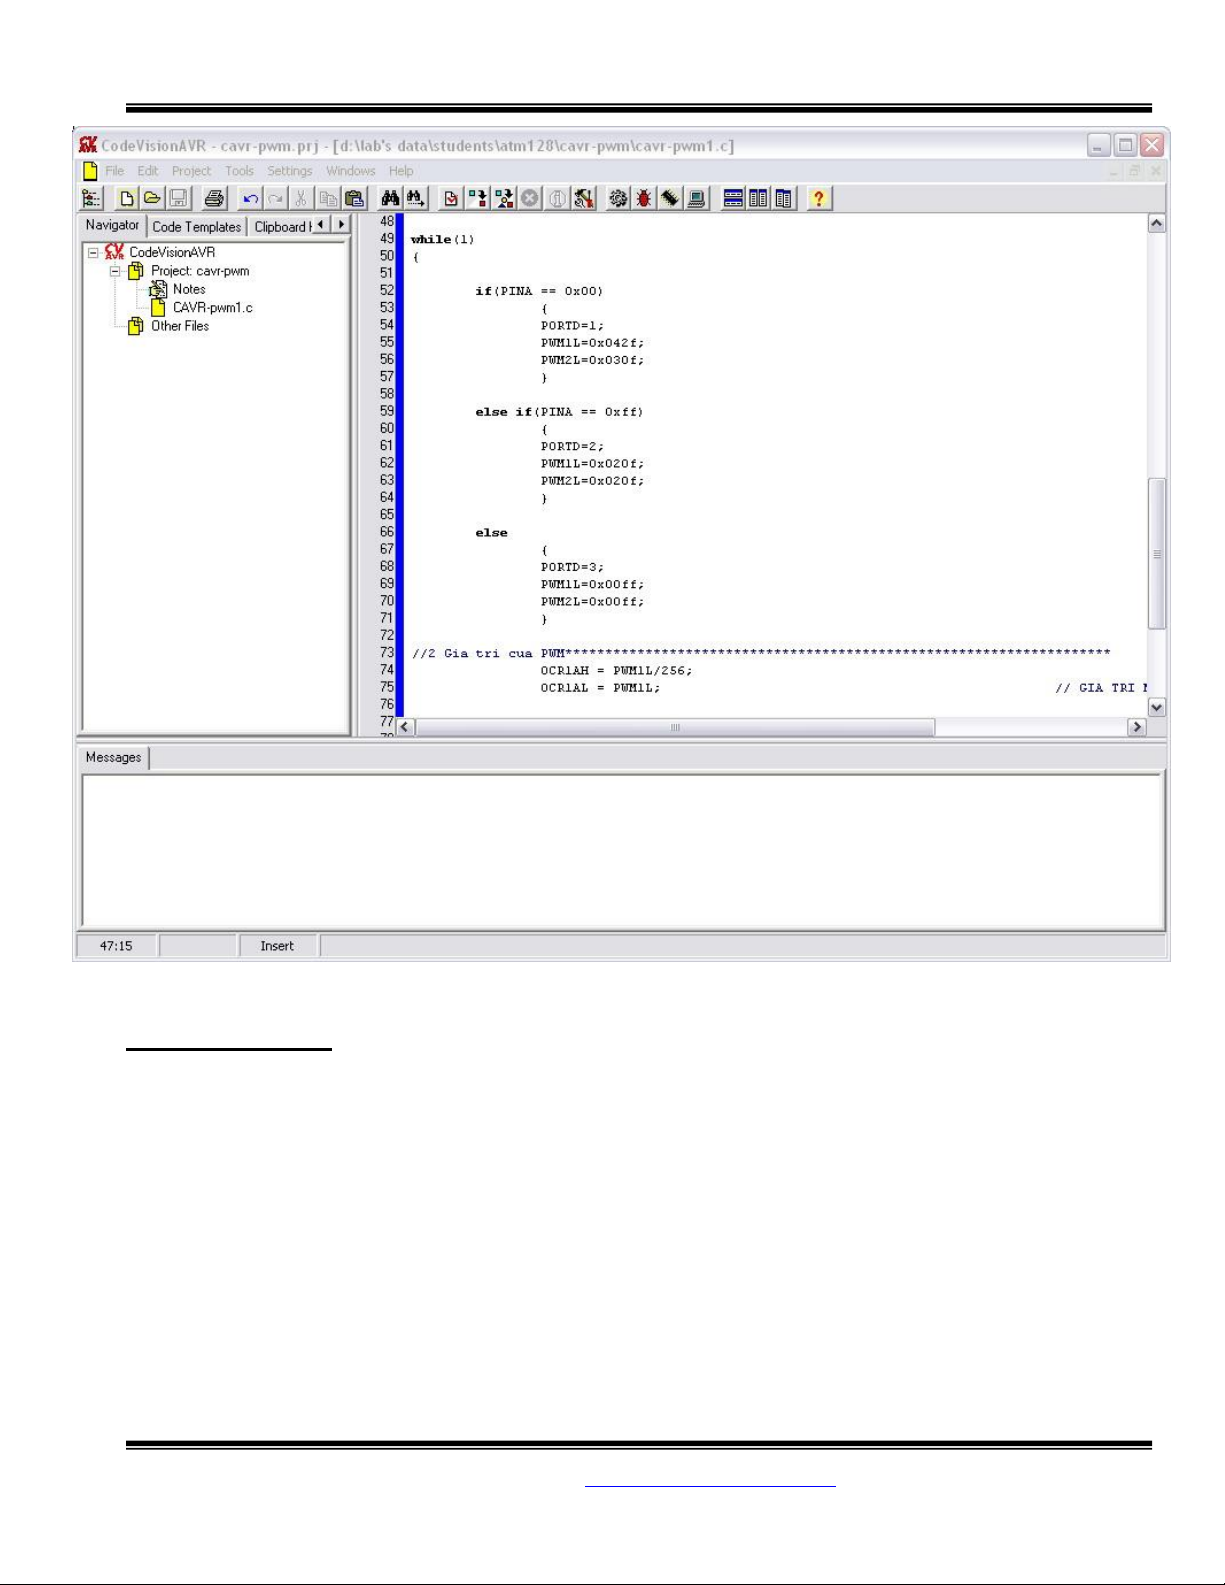
Task: Switch to the Code Templates tab
Action: click(x=196, y=227)
